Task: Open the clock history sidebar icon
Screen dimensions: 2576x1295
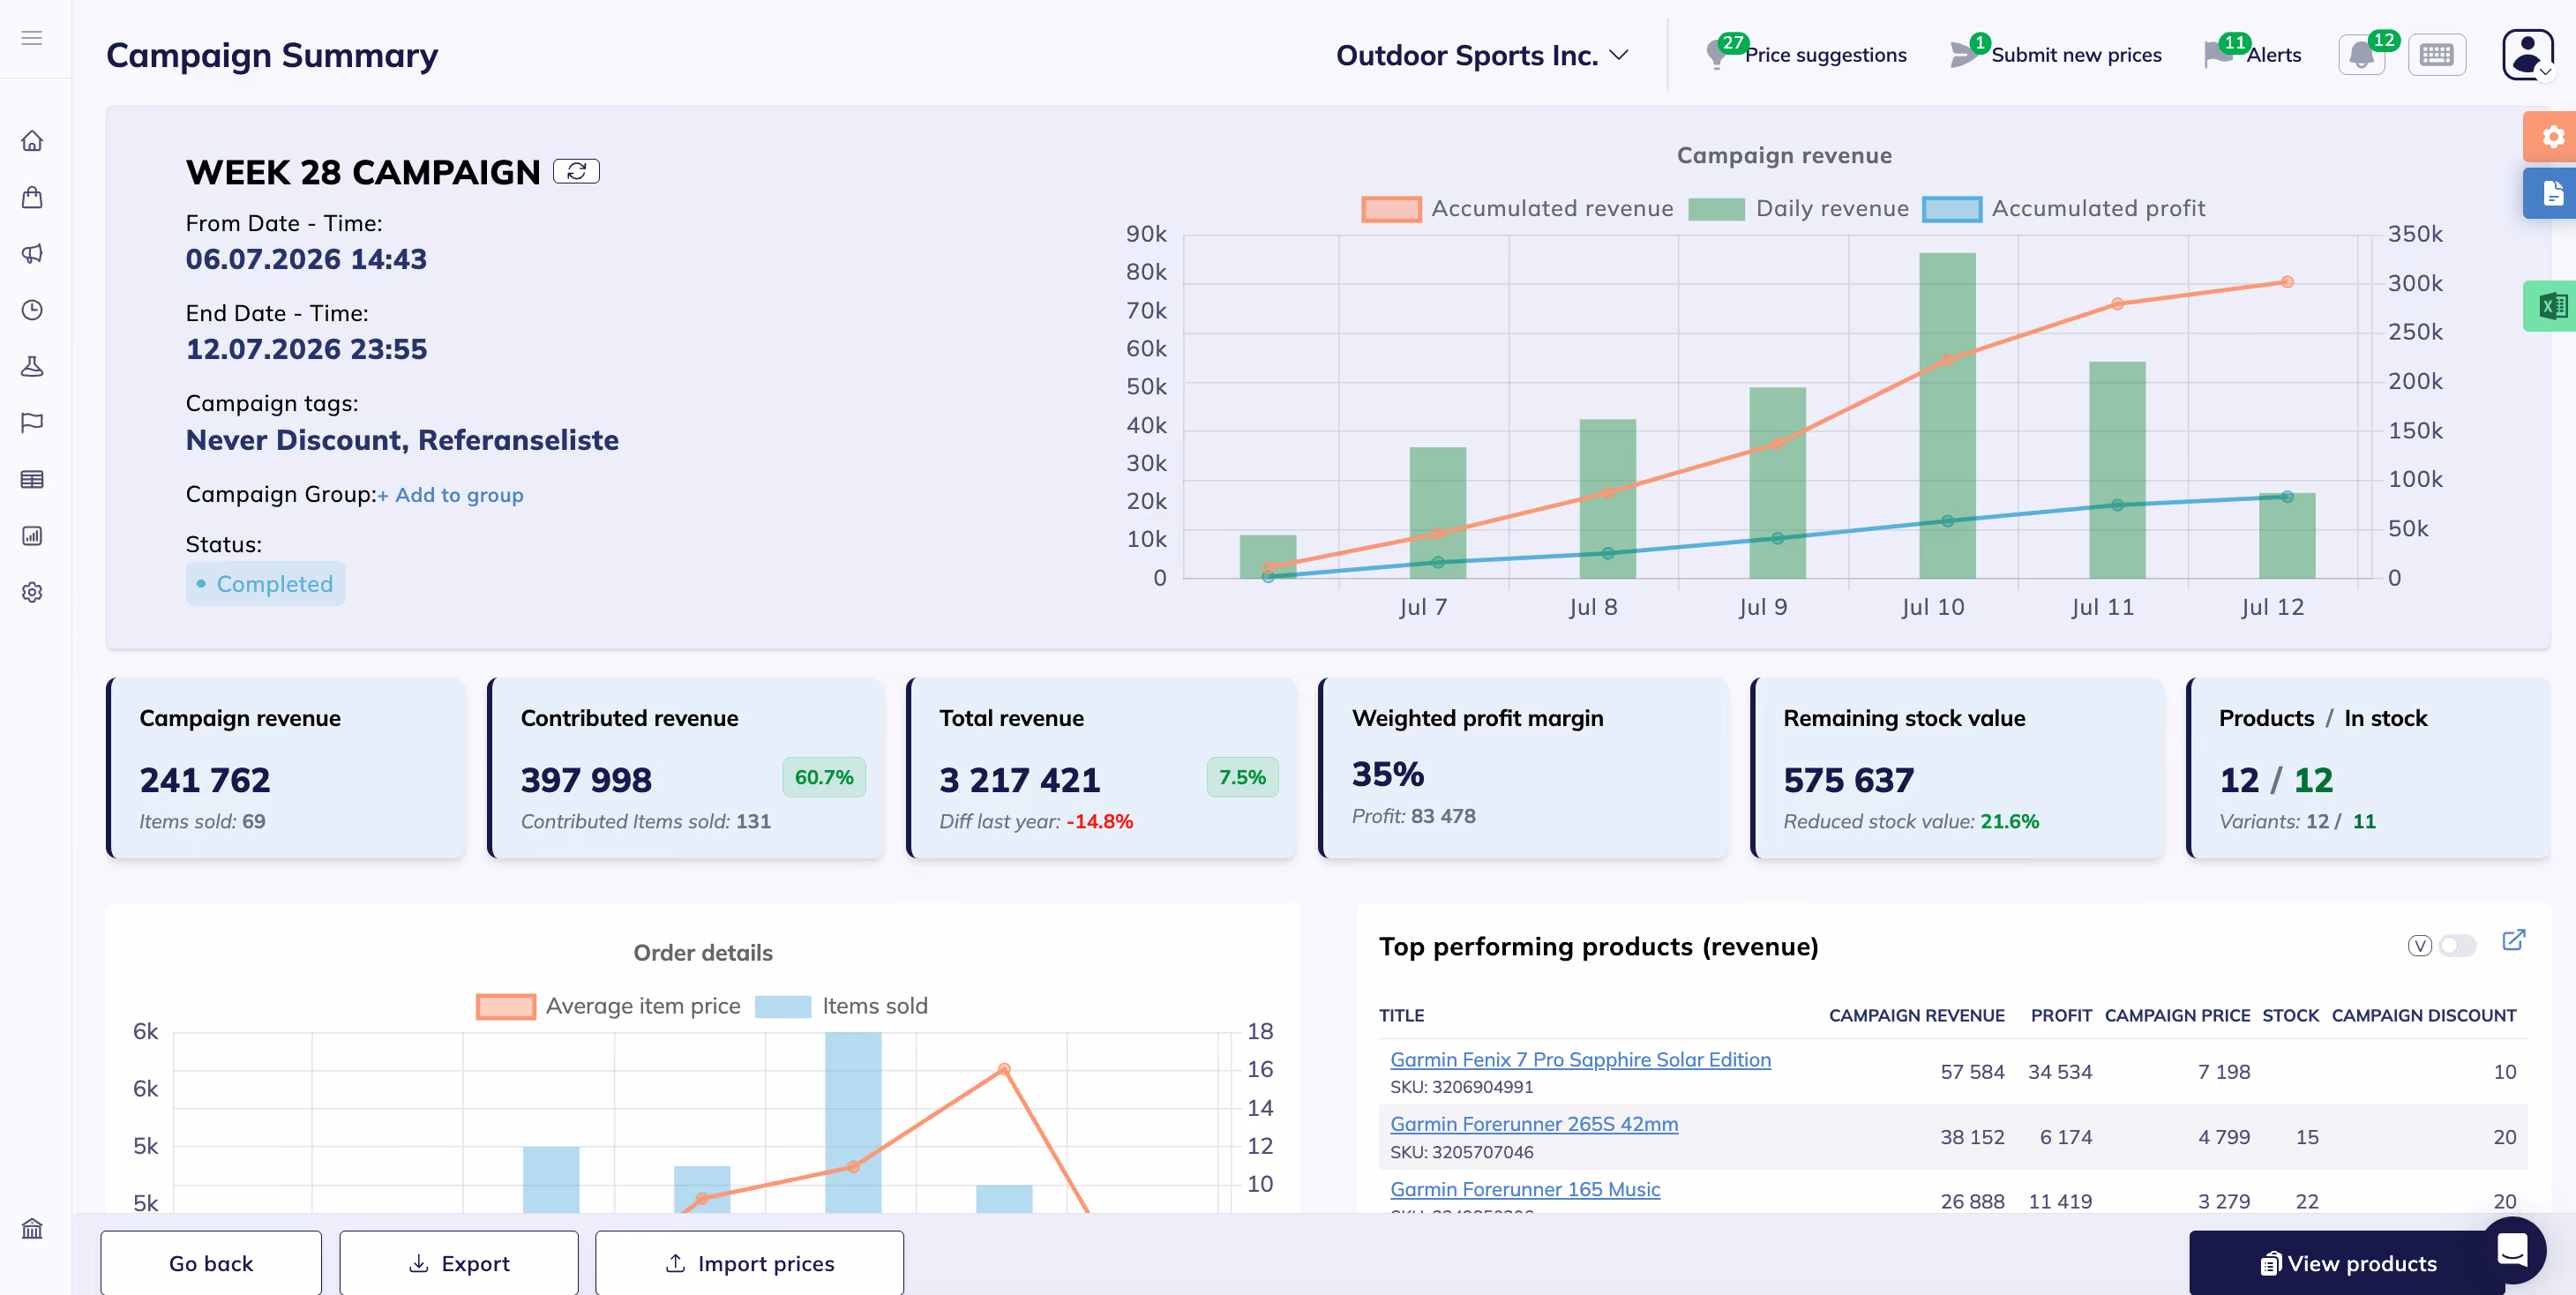Action: click(32, 310)
